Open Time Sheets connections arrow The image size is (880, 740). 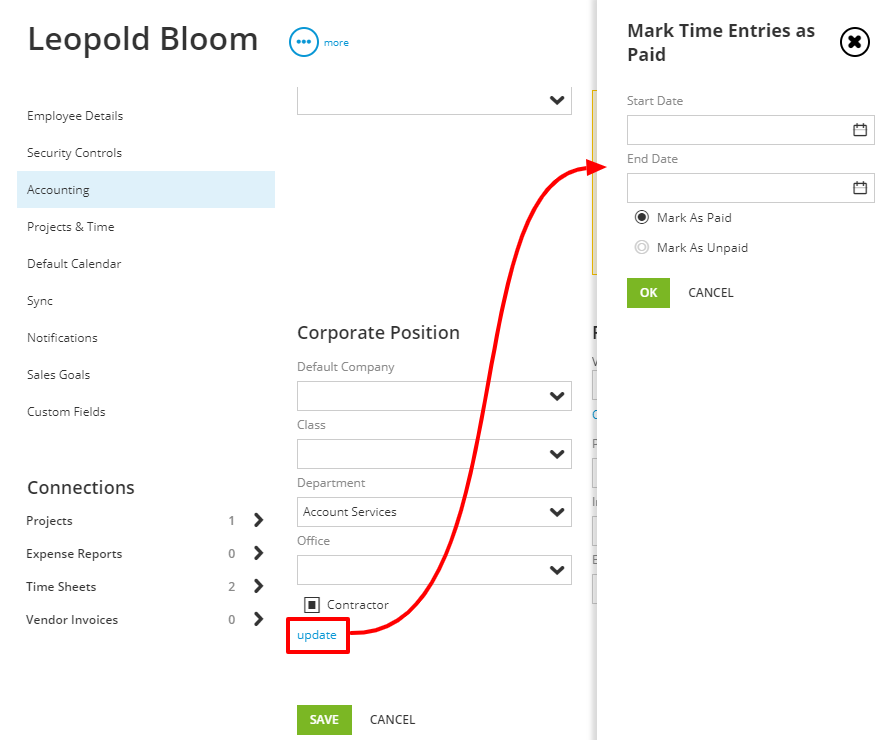click(x=258, y=586)
